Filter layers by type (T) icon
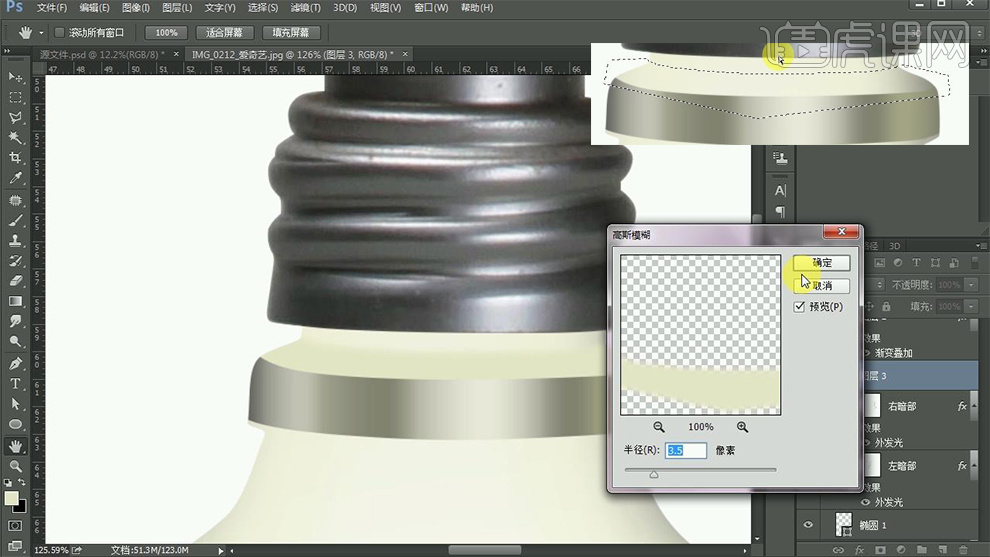 915,263
